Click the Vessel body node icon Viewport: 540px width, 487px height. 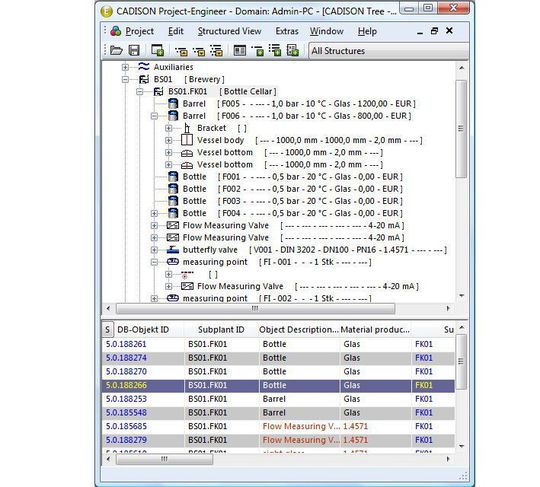pyautogui.click(x=187, y=140)
